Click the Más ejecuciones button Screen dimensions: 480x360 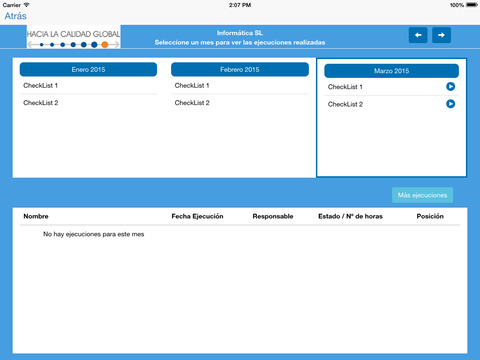point(422,195)
